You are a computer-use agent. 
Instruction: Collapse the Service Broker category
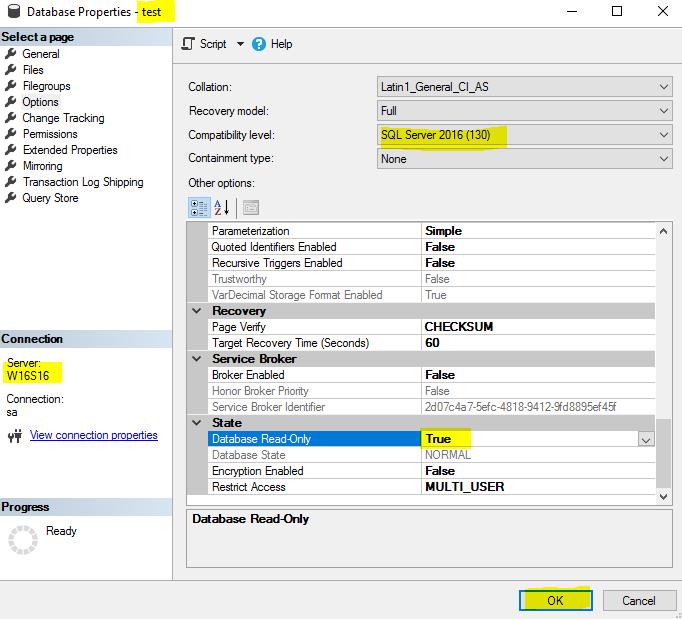click(x=197, y=359)
